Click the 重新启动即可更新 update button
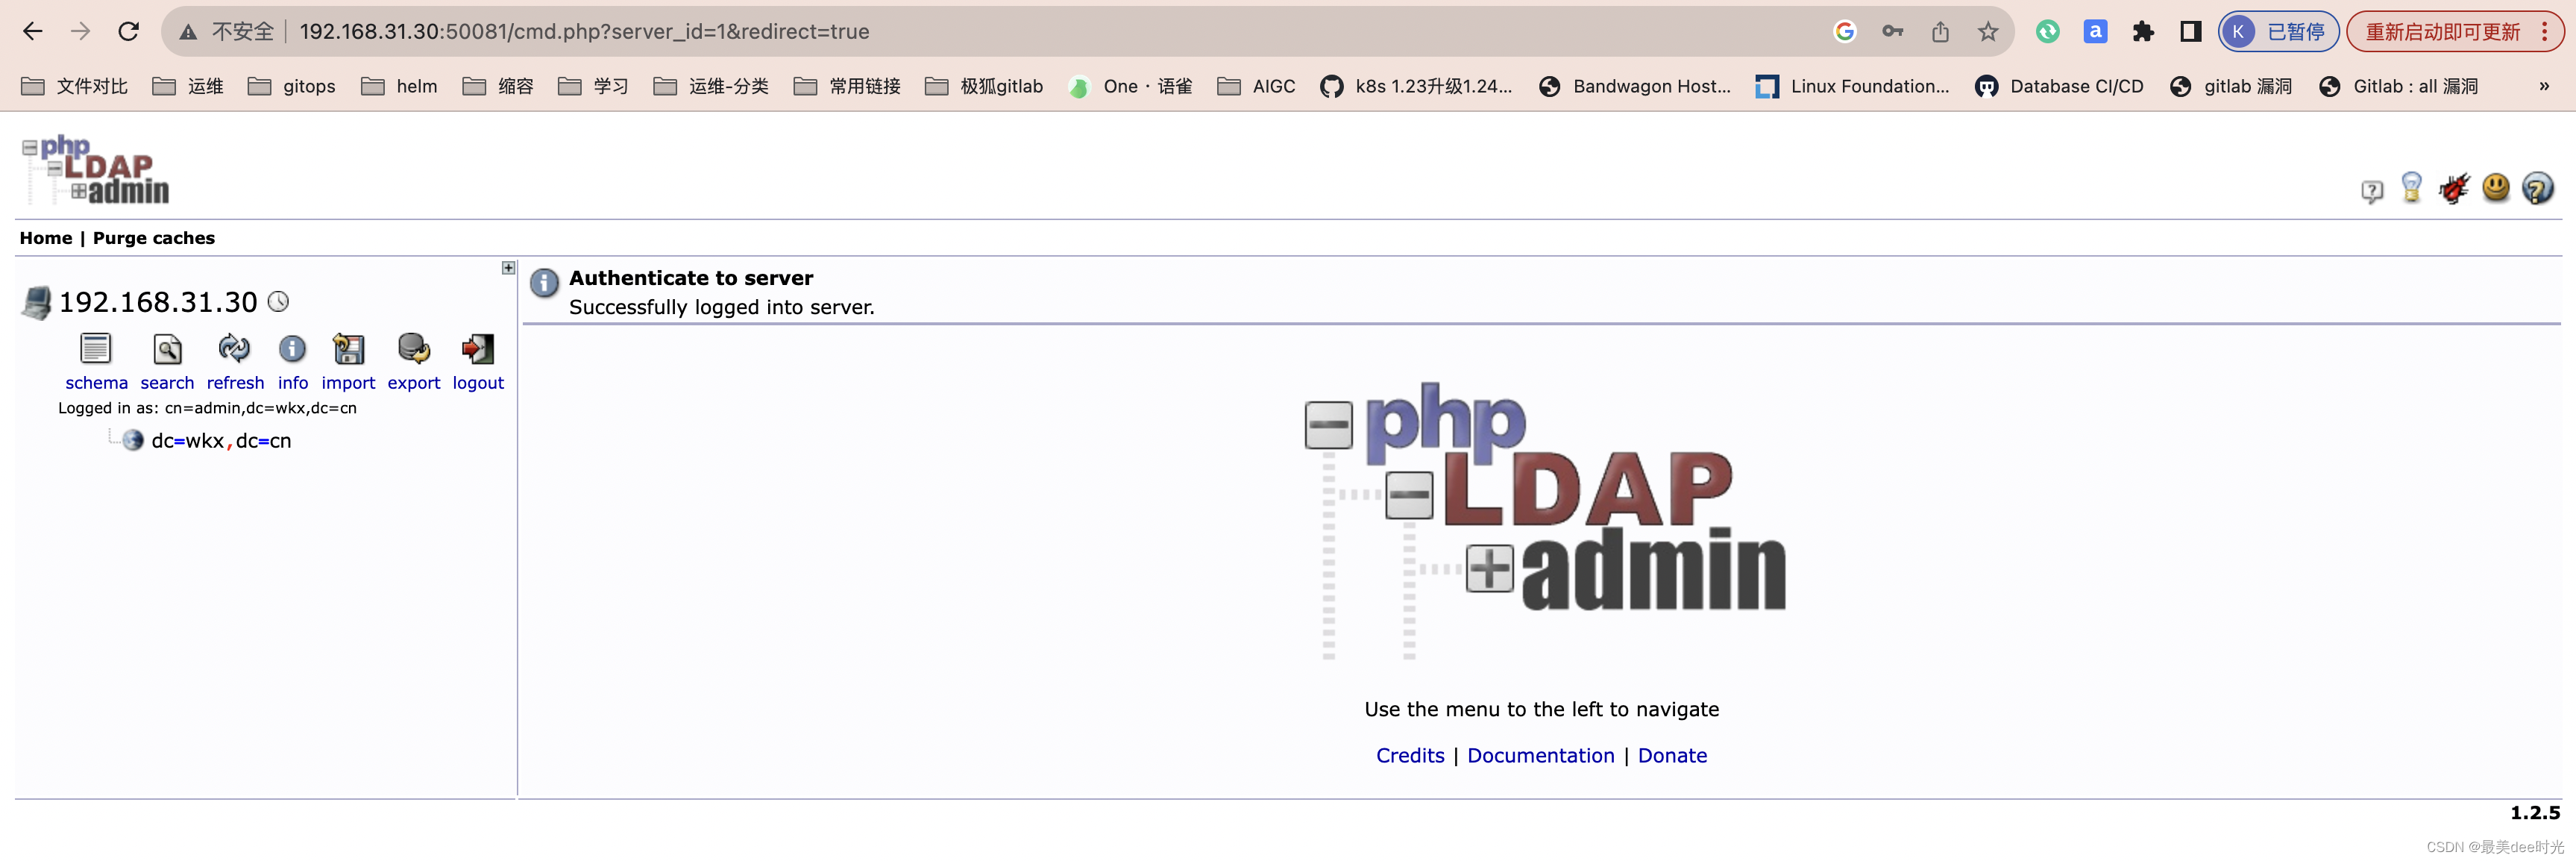The image size is (2576, 861). coord(2455,31)
